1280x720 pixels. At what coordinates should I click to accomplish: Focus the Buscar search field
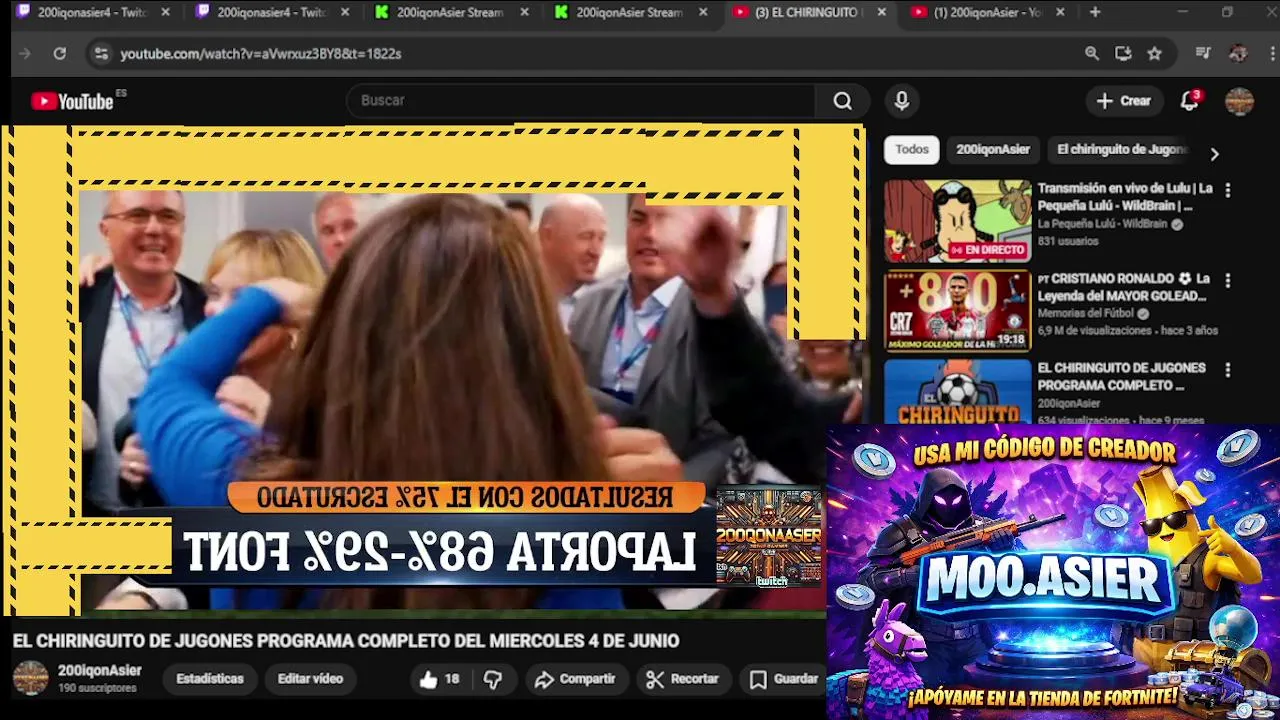pos(583,101)
